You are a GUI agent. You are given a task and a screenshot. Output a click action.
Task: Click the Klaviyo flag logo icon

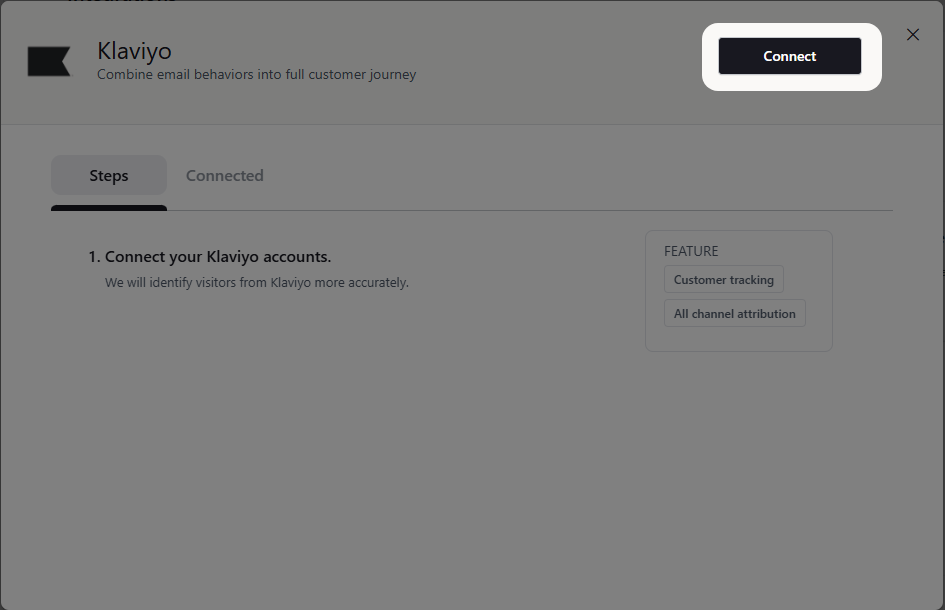pos(49,61)
